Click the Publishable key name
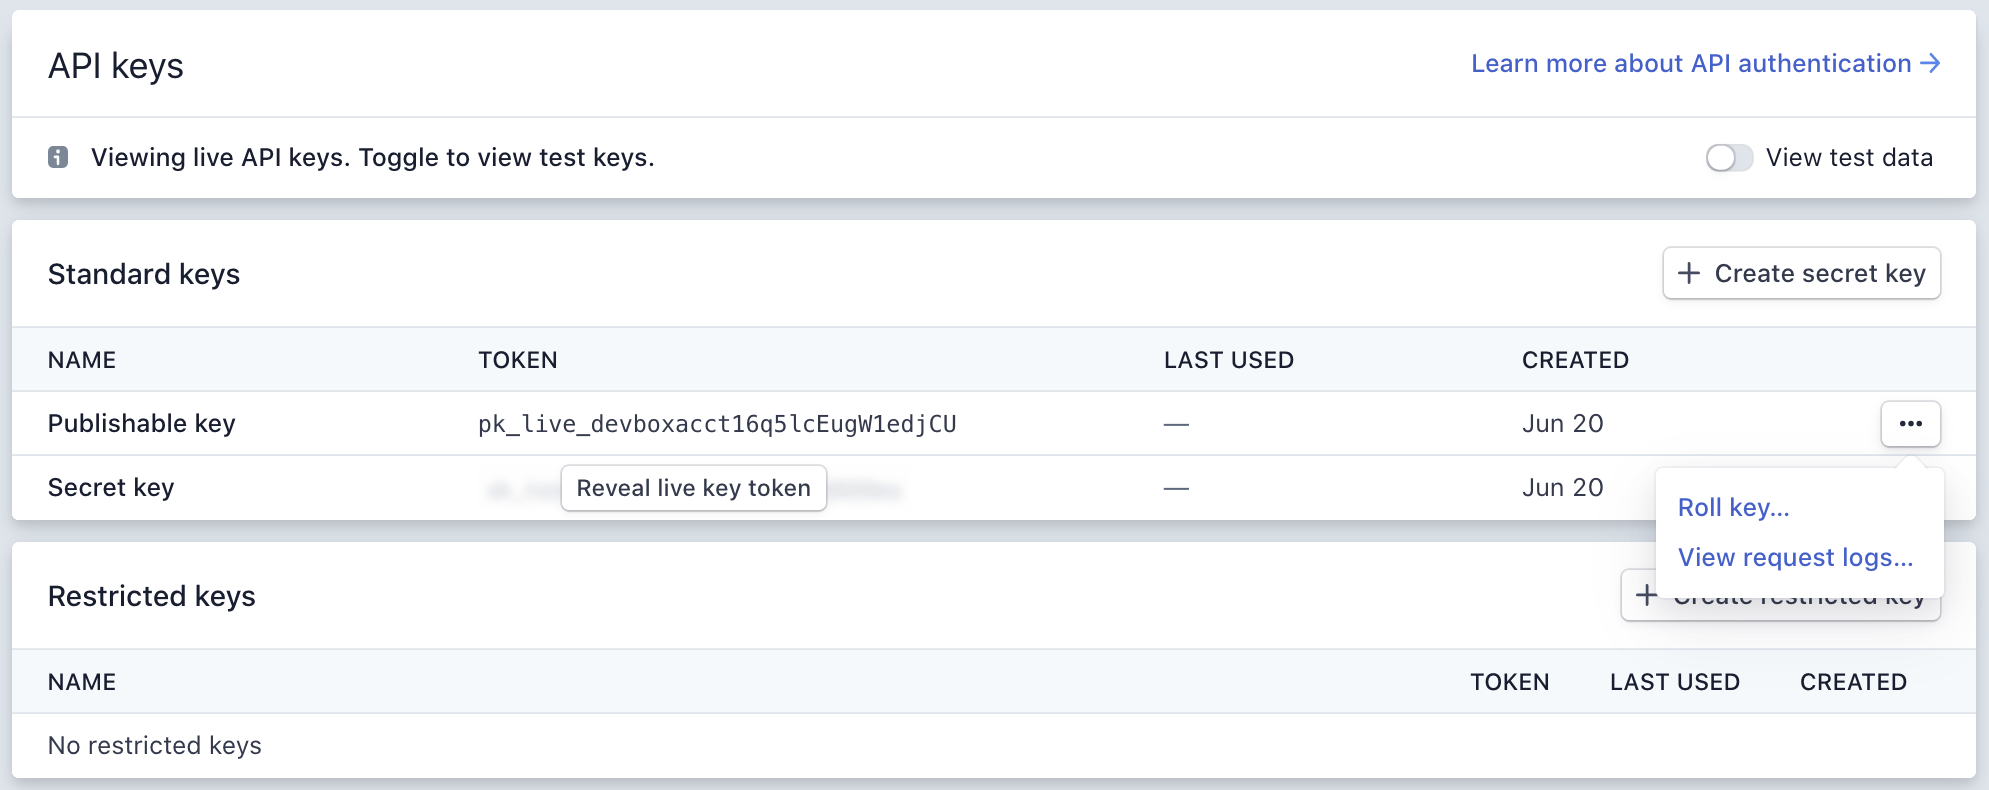 click(x=141, y=424)
